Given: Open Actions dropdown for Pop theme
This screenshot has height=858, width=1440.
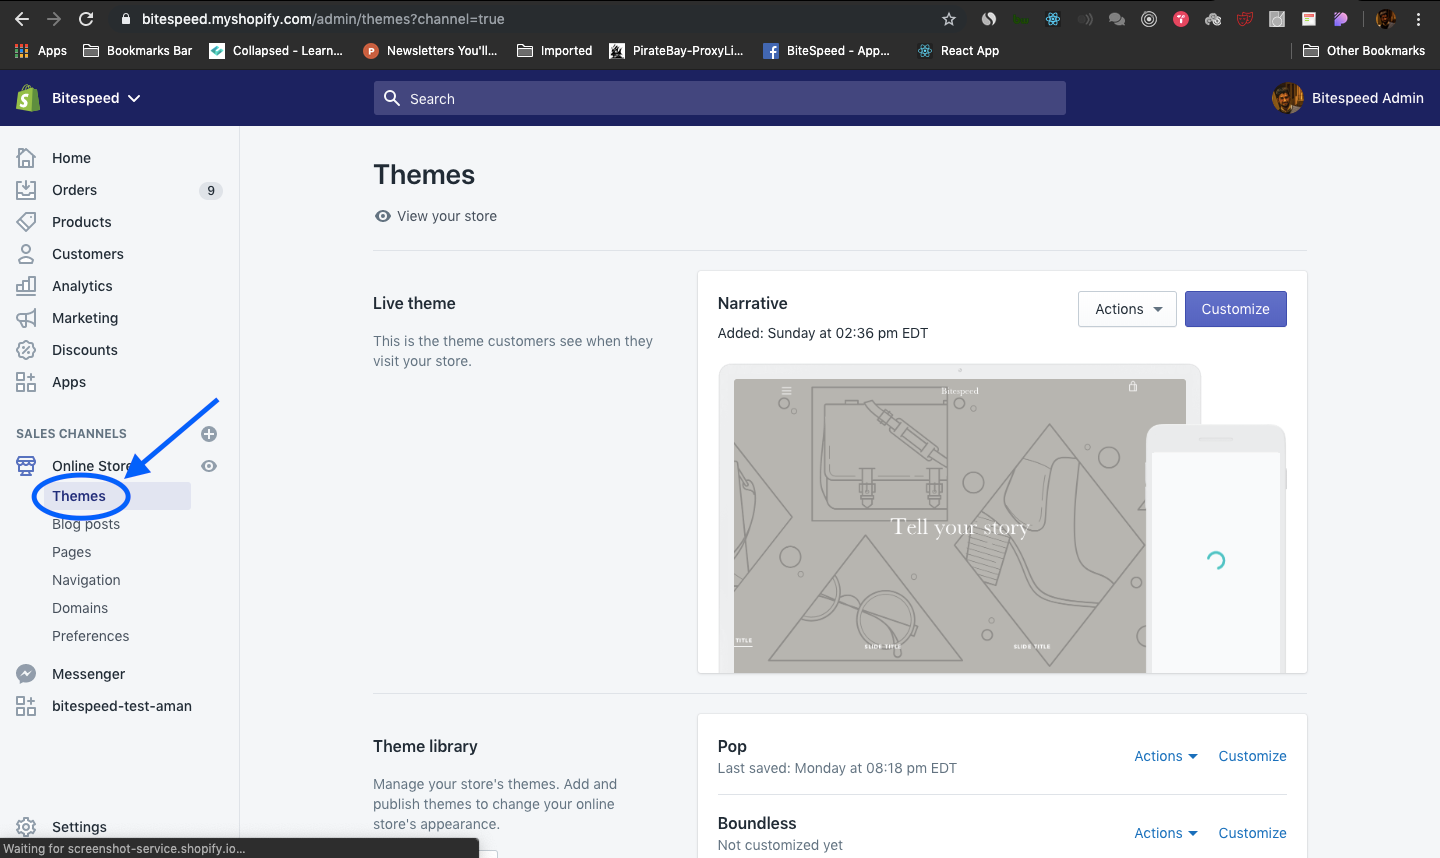Looking at the screenshot, I should point(1165,756).
